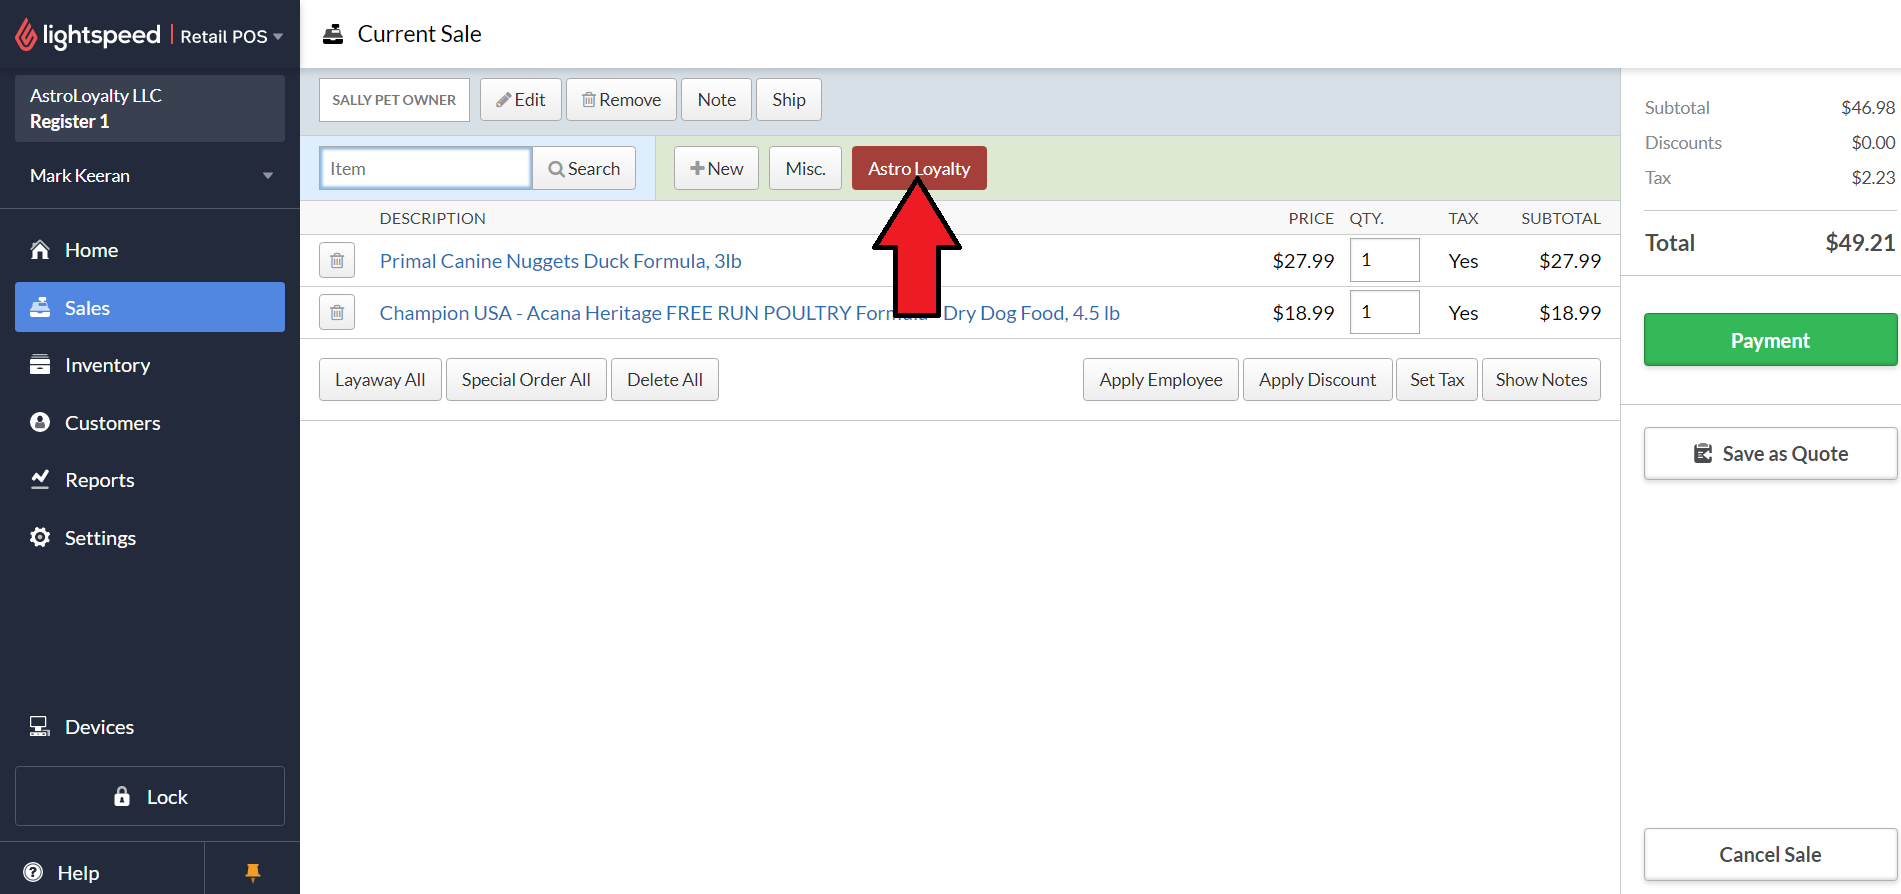The image size is (1901, 894).
Task: Edit quantity for Primal Canine Nuggets
Action: point(1384,260)
